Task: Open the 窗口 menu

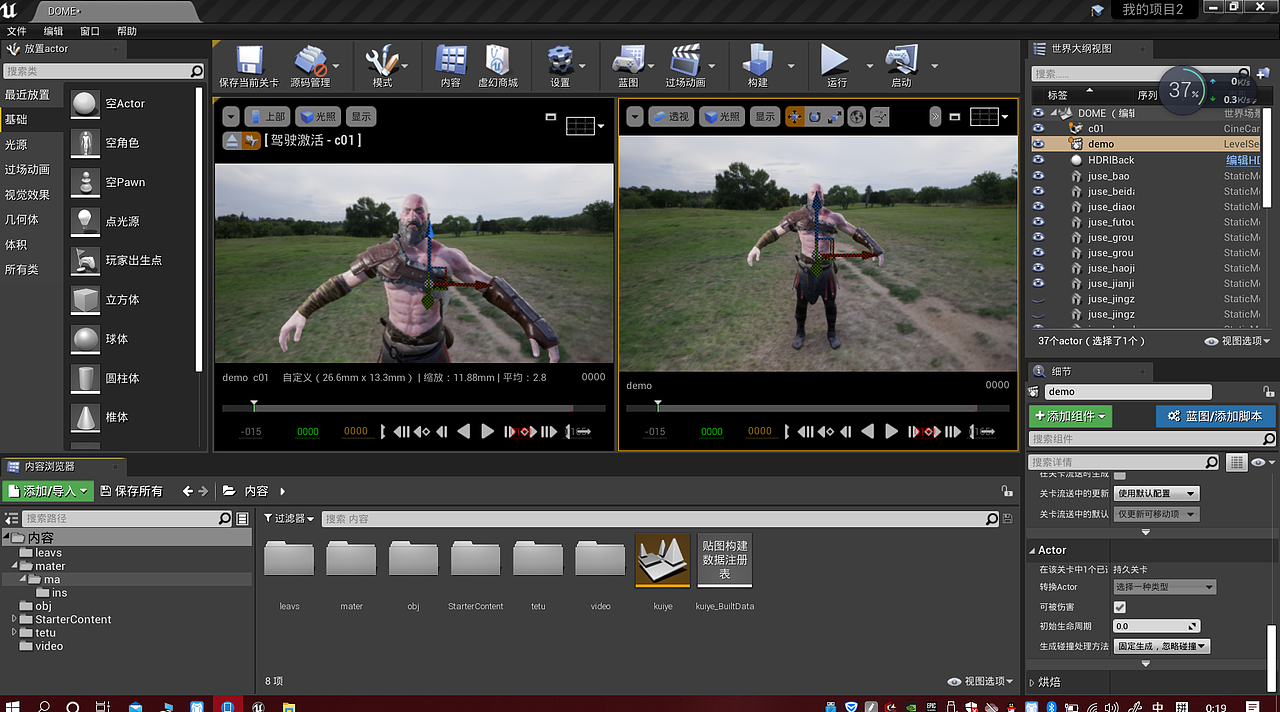Action: pos(90,31)
